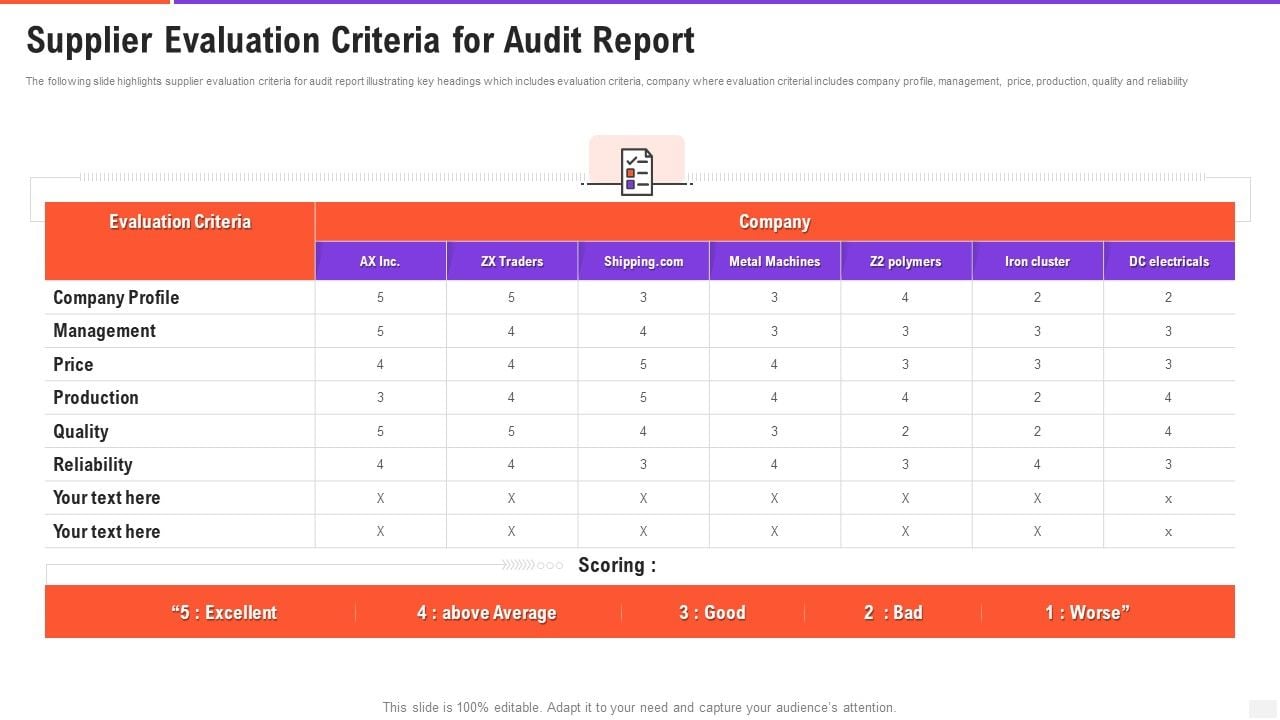
Task: Click the checklist document icon above the table
Action: (x=639, y=172)
